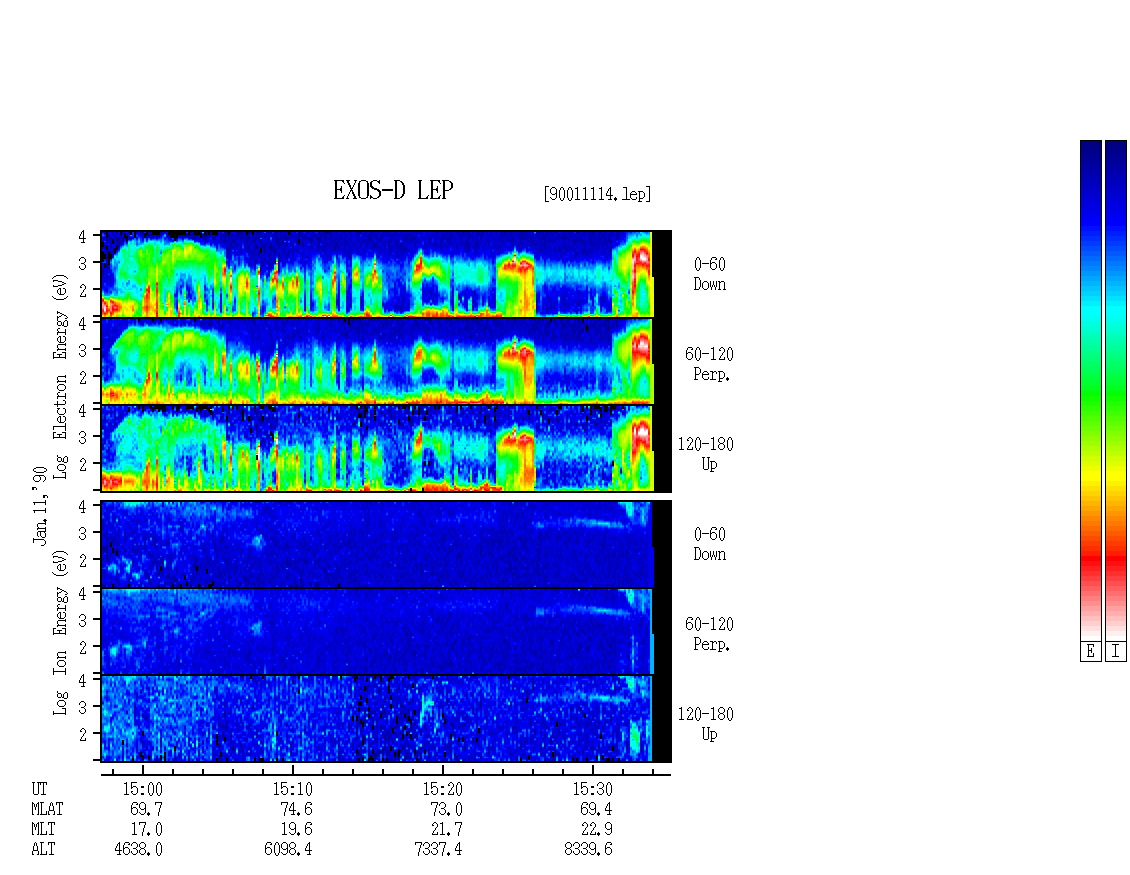
Task: Select the boxed E label under color bar
Action: coord(1090,652)
